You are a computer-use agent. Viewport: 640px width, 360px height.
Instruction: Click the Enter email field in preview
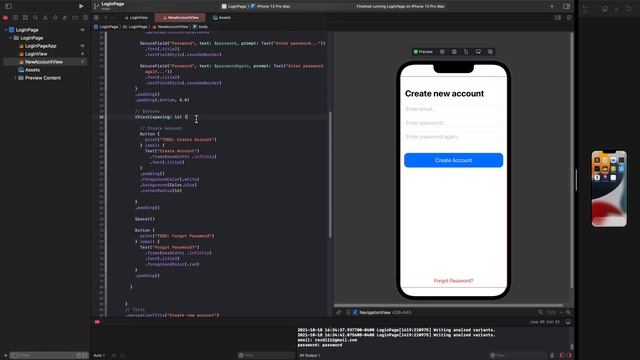[x=453, y=109]
